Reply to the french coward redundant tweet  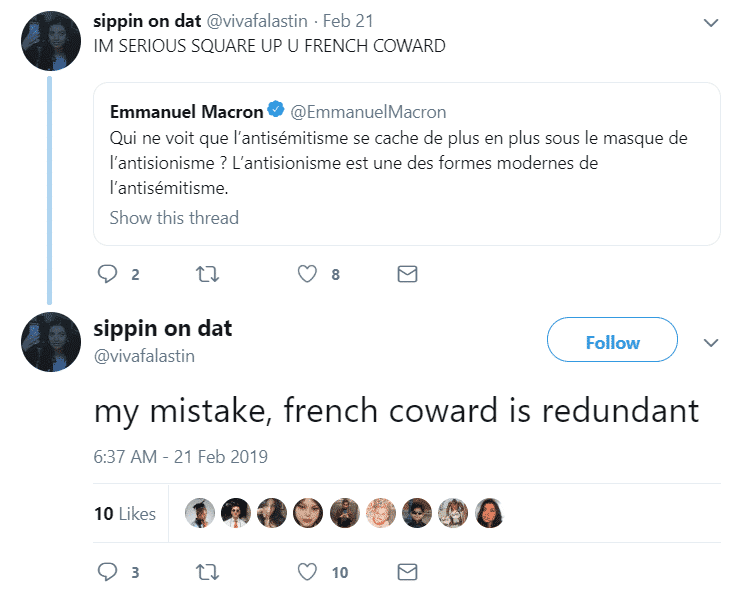click(x=107, y=572)
